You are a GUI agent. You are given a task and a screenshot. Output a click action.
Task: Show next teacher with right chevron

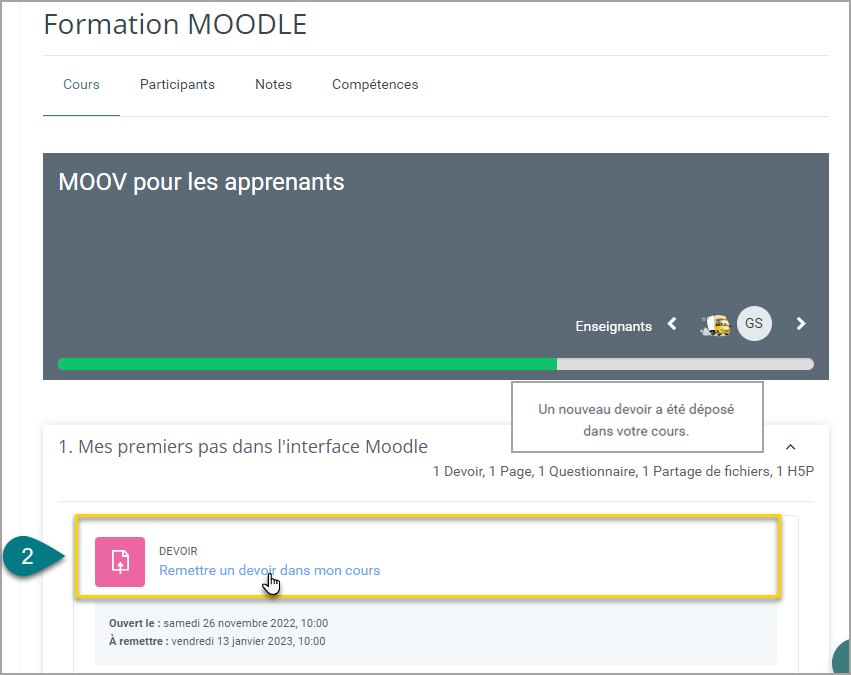[x=801, y=324]
